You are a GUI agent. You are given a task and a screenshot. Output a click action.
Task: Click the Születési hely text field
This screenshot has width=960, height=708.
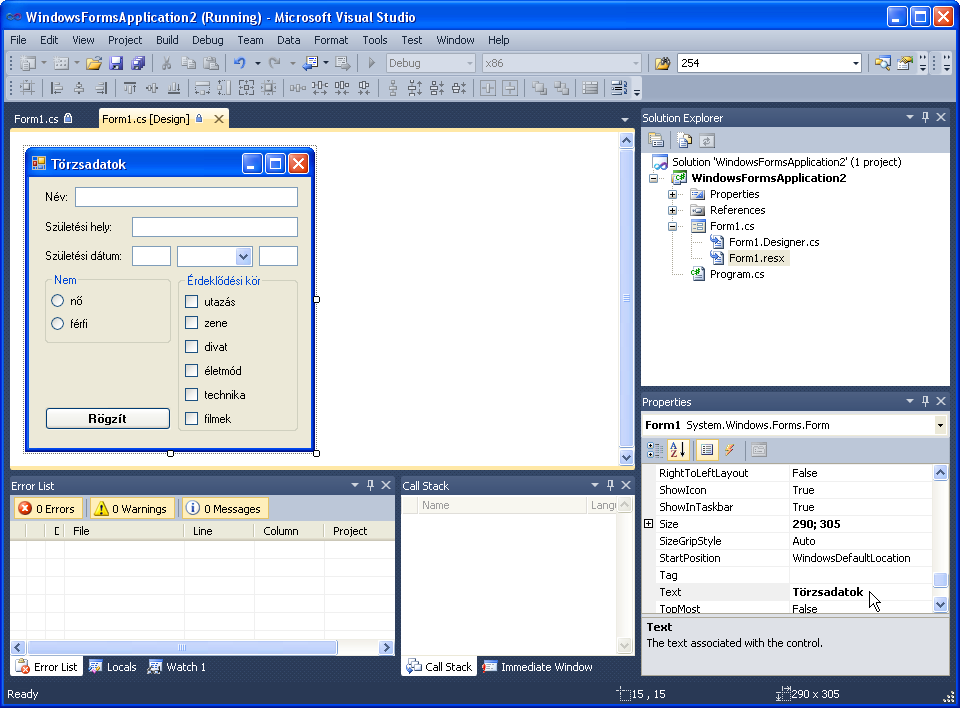coord(215,227)
